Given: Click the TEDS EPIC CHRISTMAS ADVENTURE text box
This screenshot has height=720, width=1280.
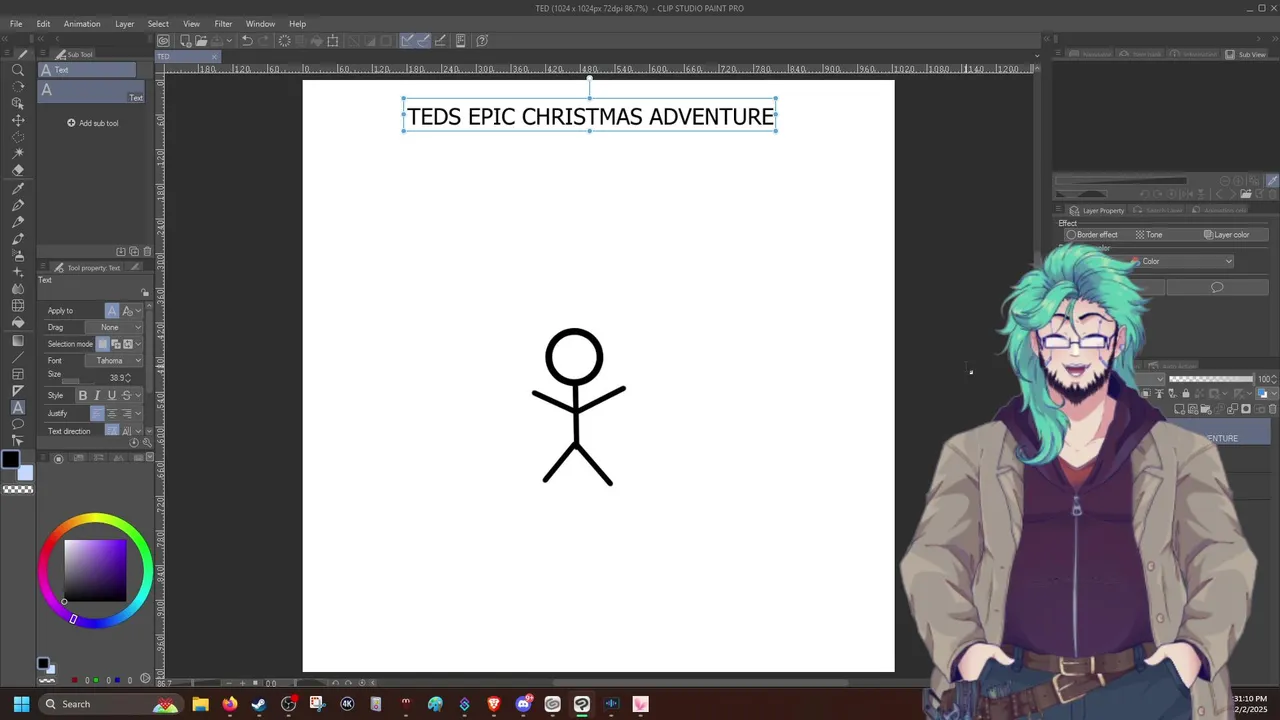Looking at the screenshot, I should pos(590,116).
